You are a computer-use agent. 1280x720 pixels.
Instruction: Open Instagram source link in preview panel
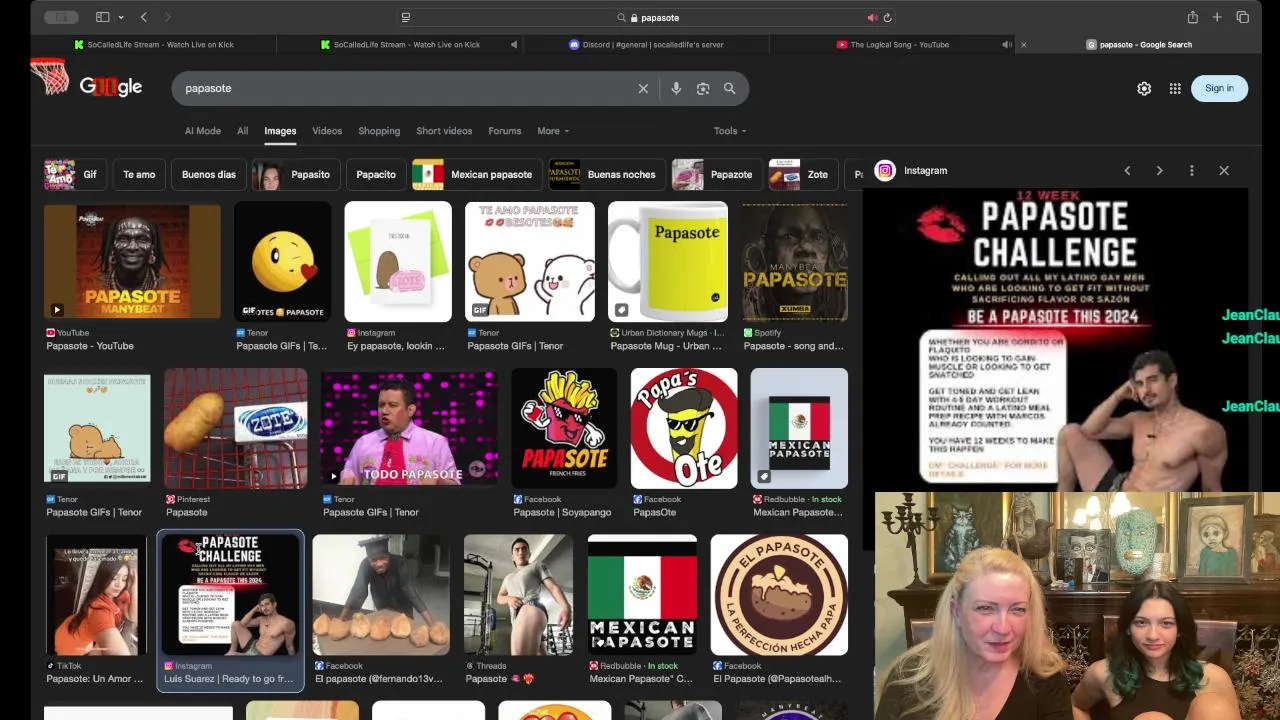[912, 171]
